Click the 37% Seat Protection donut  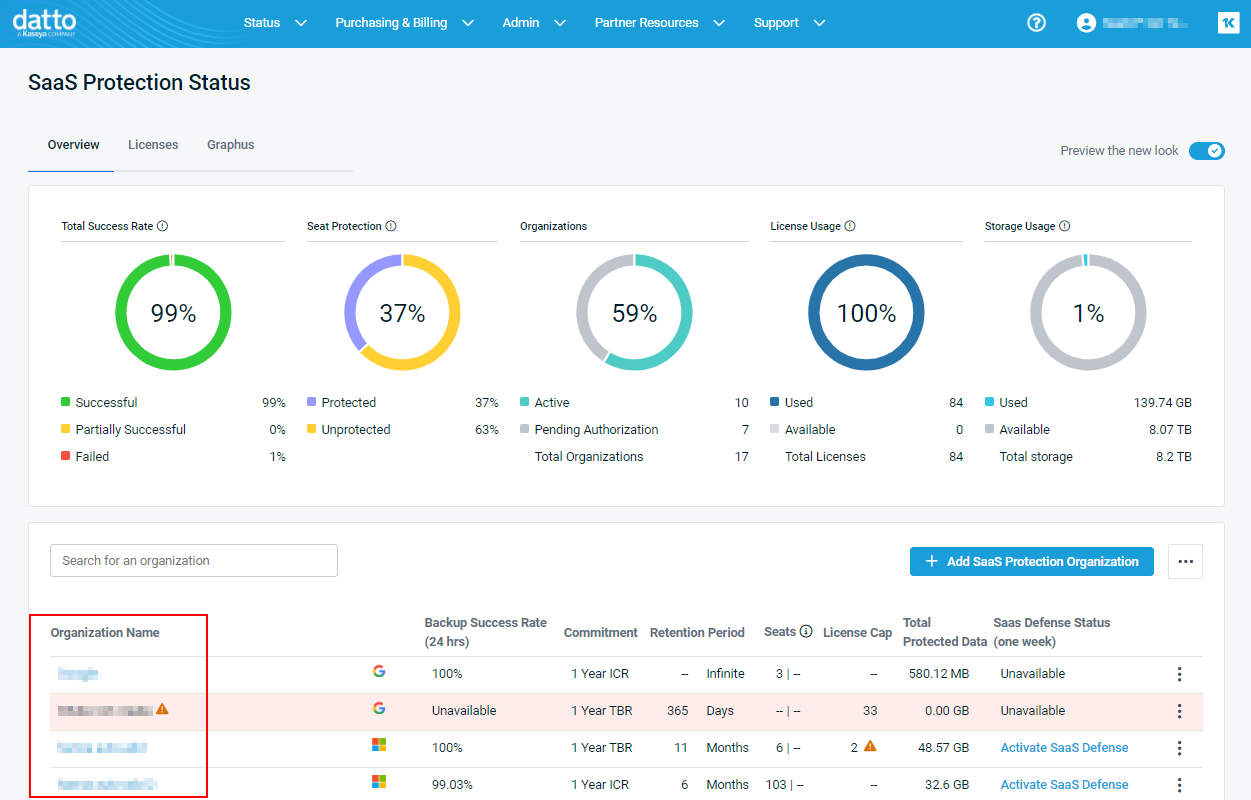click(x=402, y=313)
